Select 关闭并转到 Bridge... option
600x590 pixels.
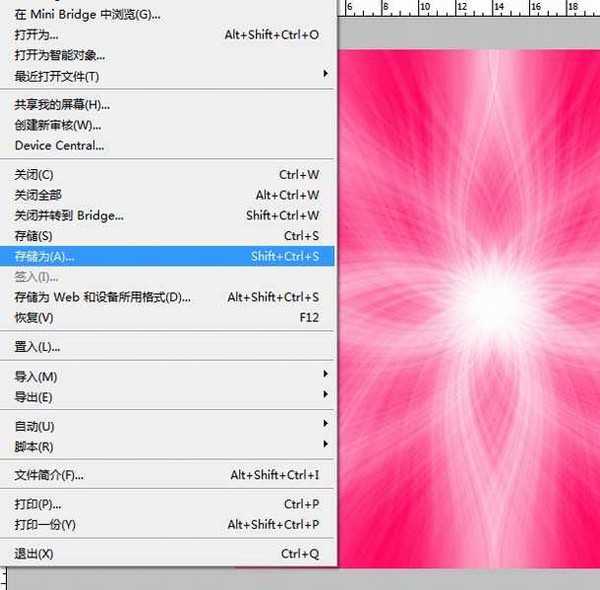coord(69,215)
